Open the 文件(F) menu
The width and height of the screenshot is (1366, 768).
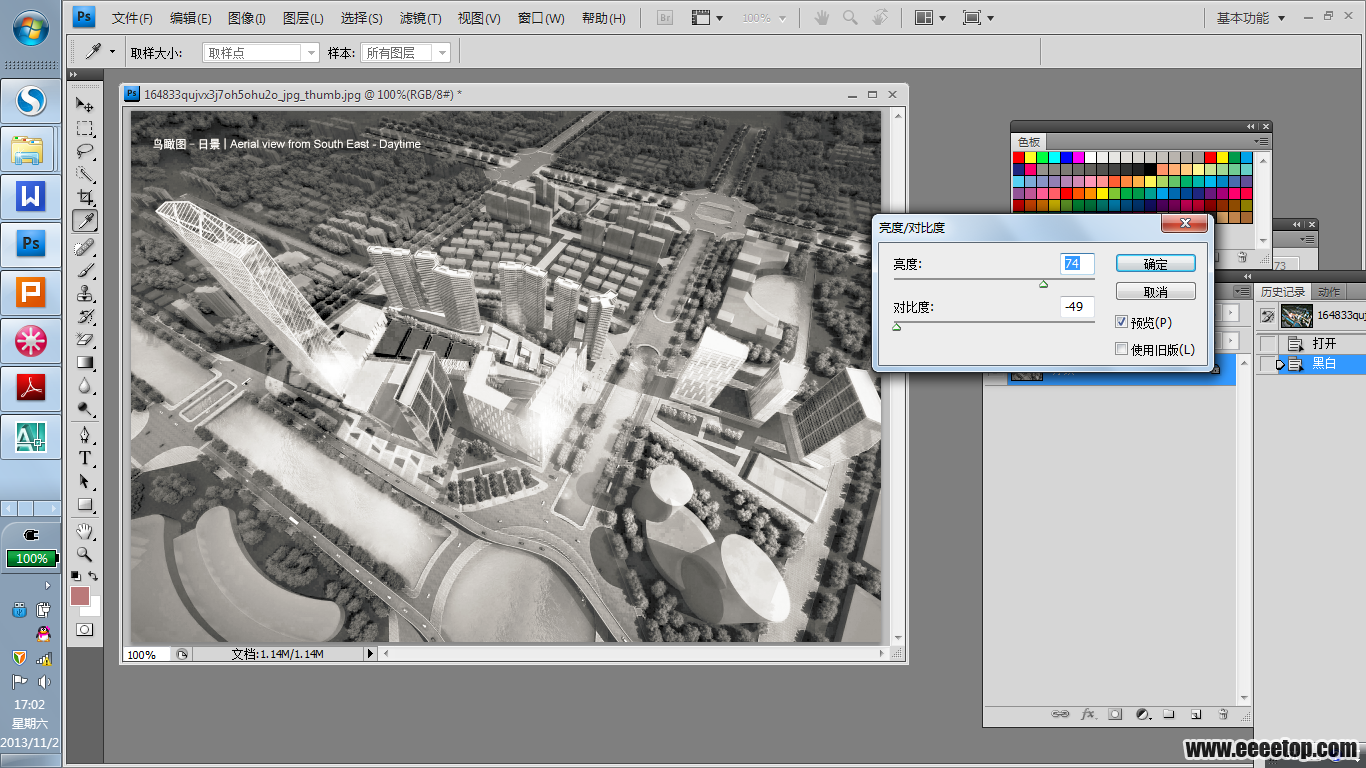point(132,19)
